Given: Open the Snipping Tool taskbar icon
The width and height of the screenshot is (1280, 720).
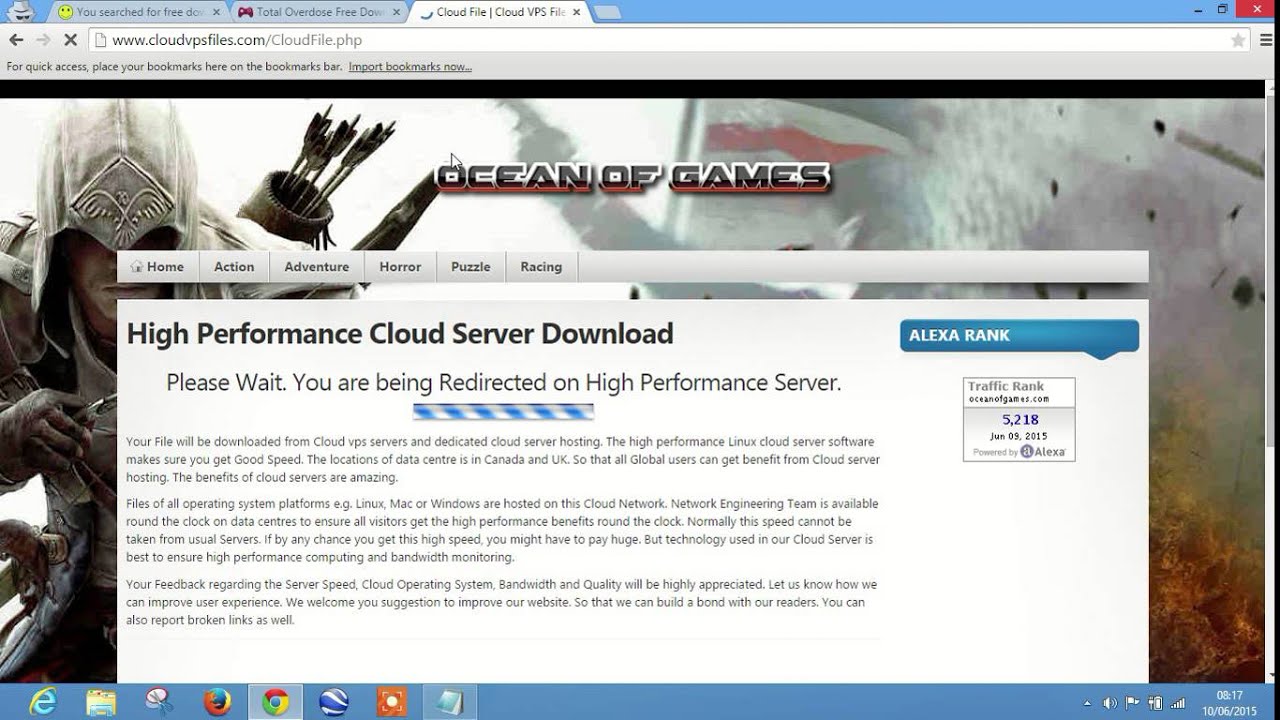Looking at the screenshot, I should point(159,702).
